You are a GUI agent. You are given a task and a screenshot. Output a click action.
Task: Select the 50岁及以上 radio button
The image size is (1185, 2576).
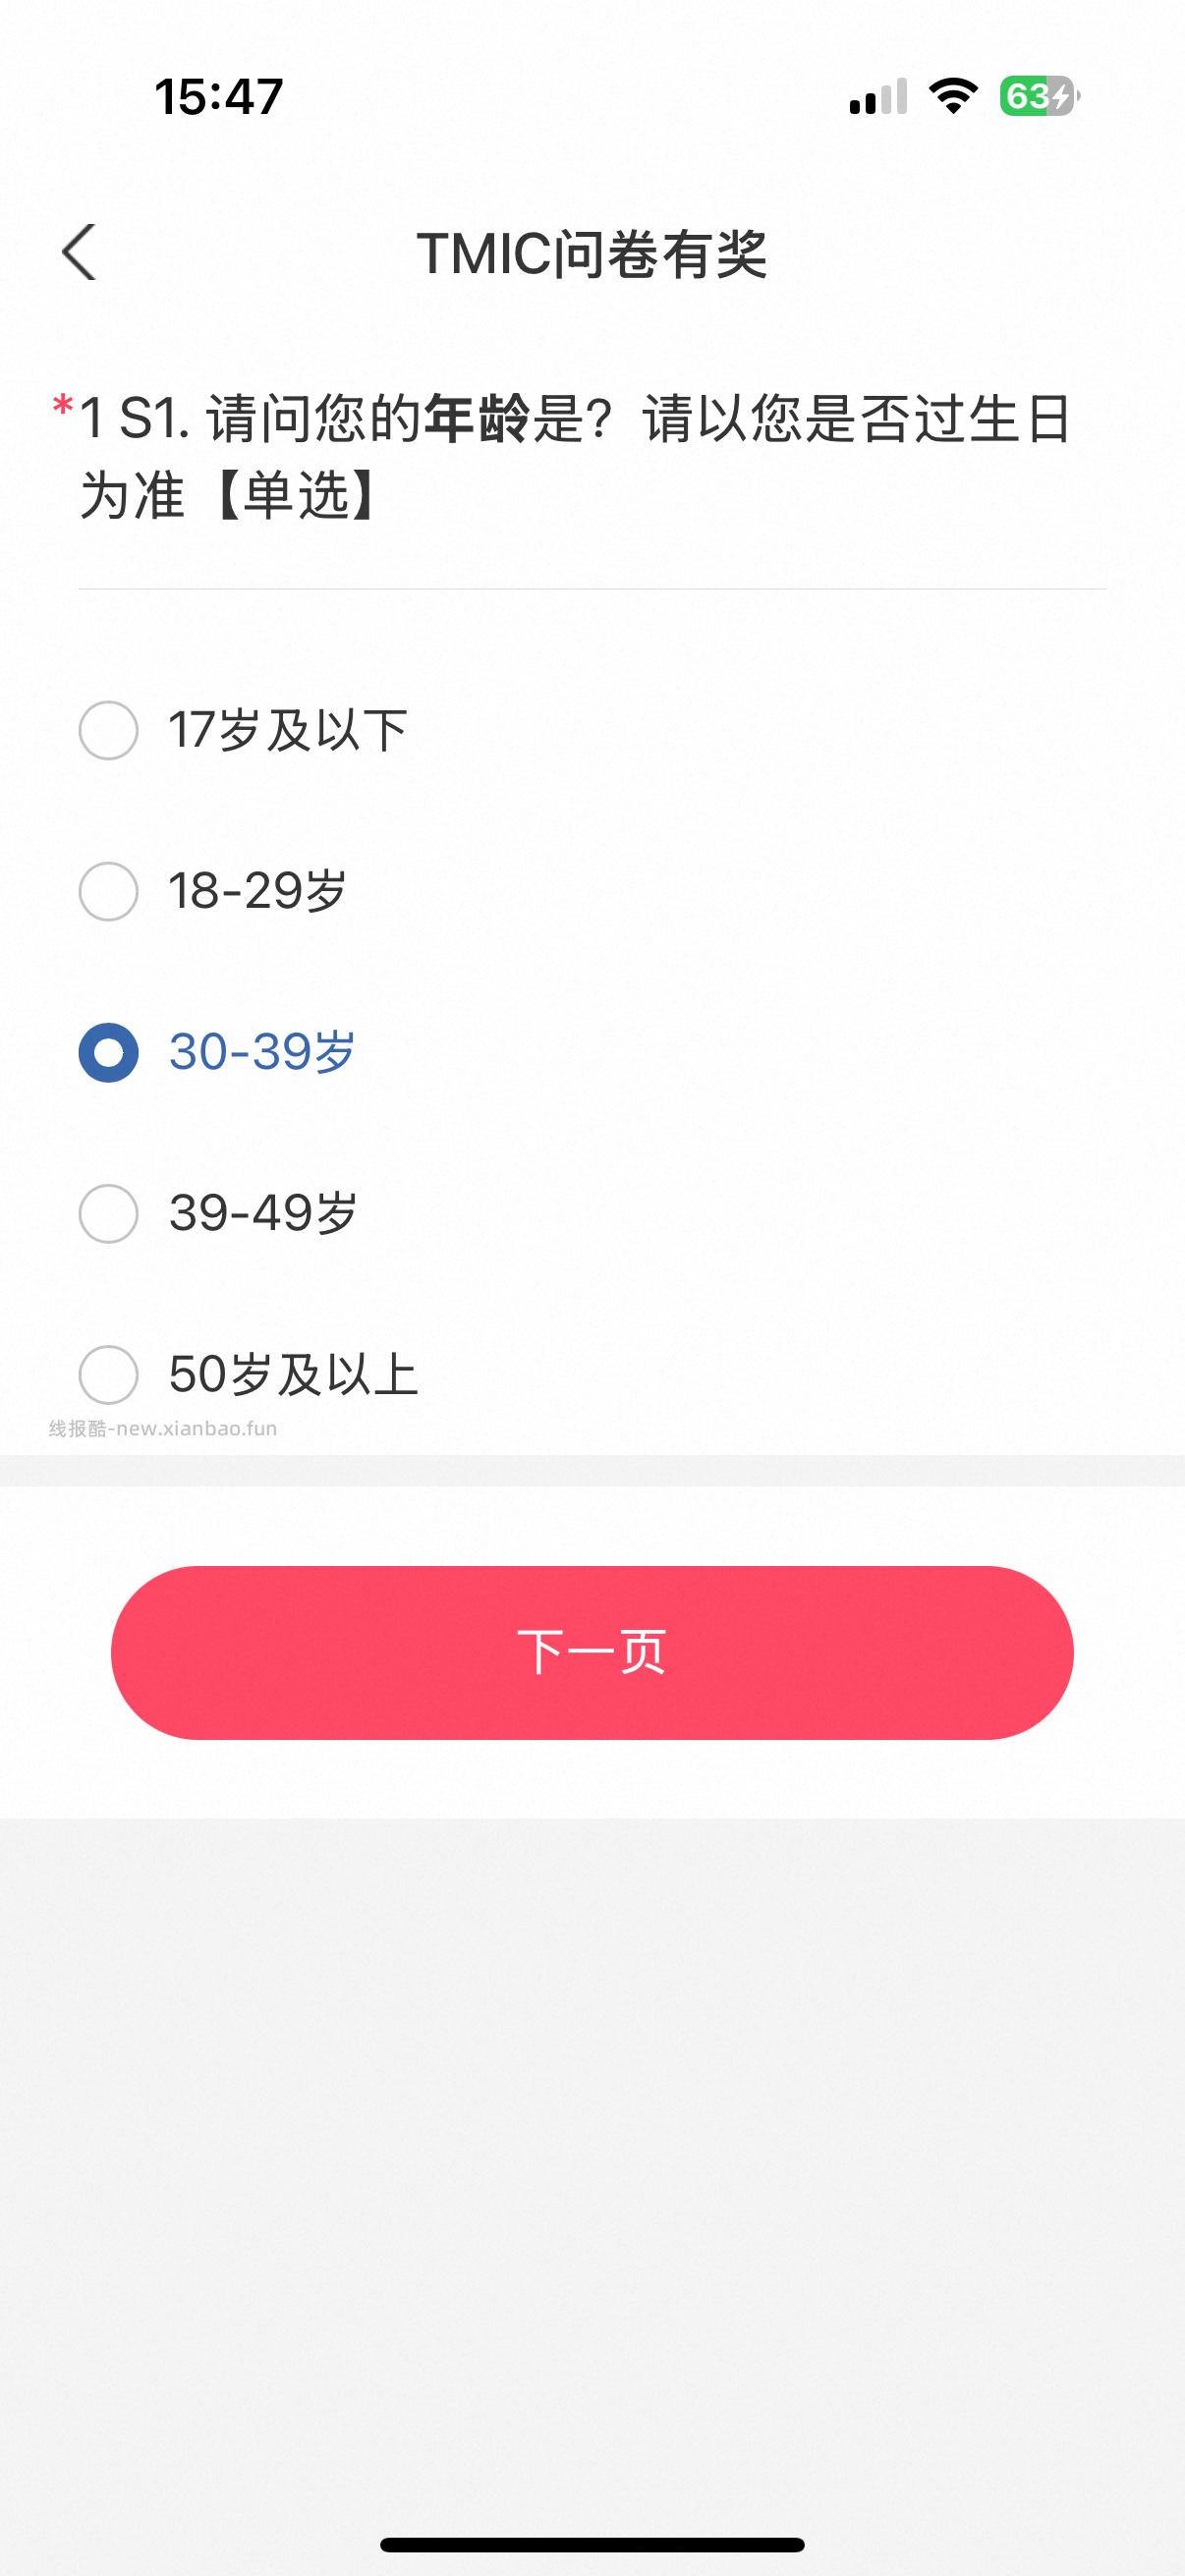tap(108, 1374)
